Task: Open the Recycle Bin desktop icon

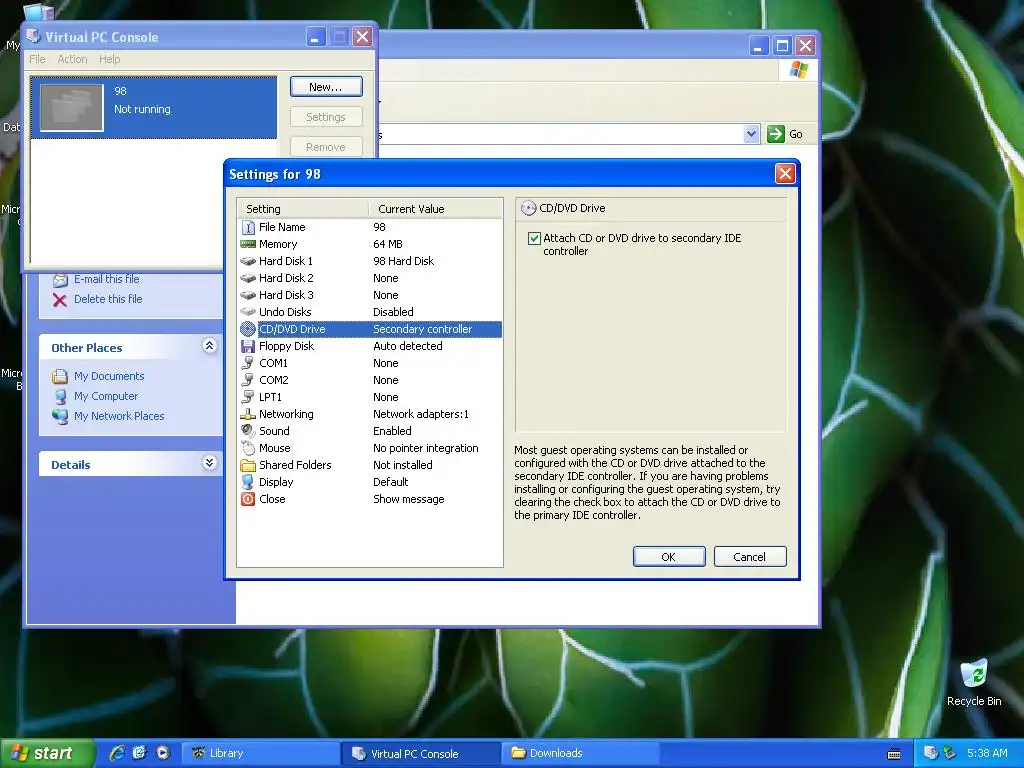Action: 974,675
